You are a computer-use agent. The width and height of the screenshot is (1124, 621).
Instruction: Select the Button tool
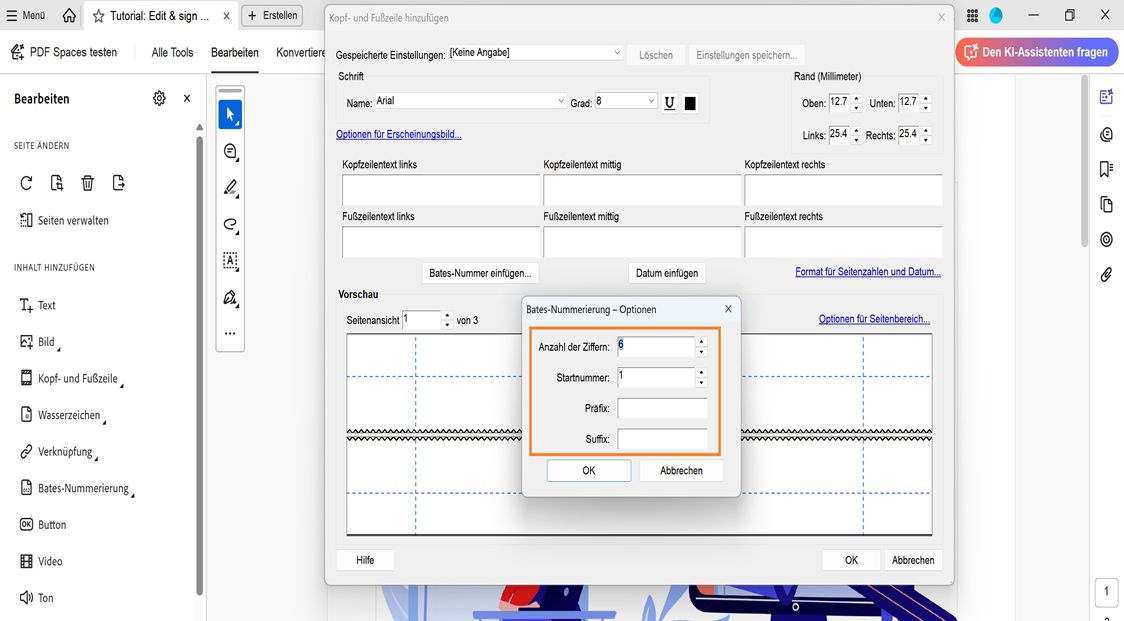(43, 525)
